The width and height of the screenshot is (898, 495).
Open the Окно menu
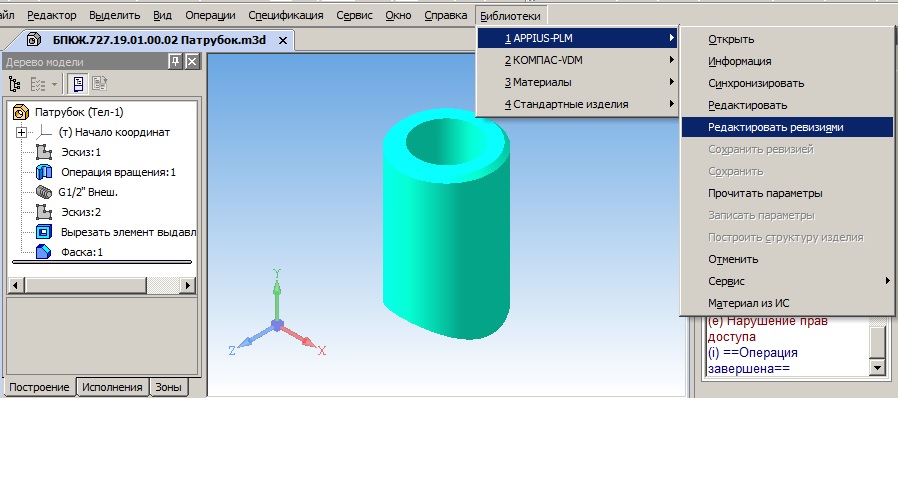(398, 15)
